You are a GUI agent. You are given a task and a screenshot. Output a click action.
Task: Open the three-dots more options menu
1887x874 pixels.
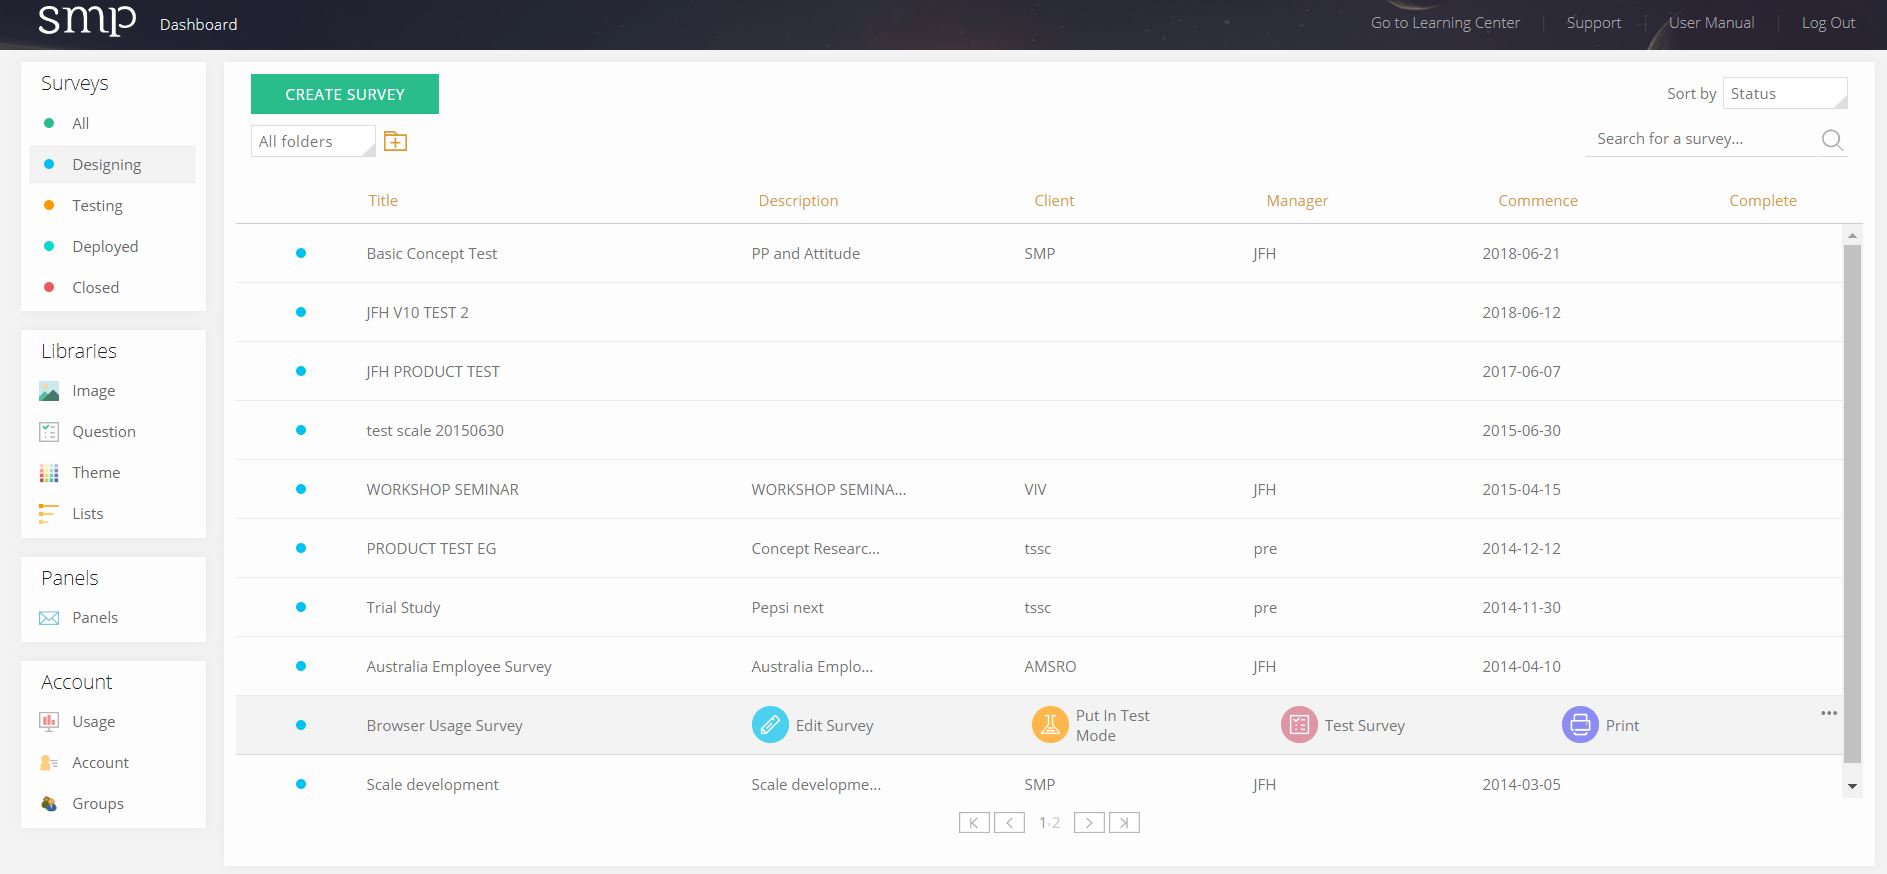click(1829, 713)
